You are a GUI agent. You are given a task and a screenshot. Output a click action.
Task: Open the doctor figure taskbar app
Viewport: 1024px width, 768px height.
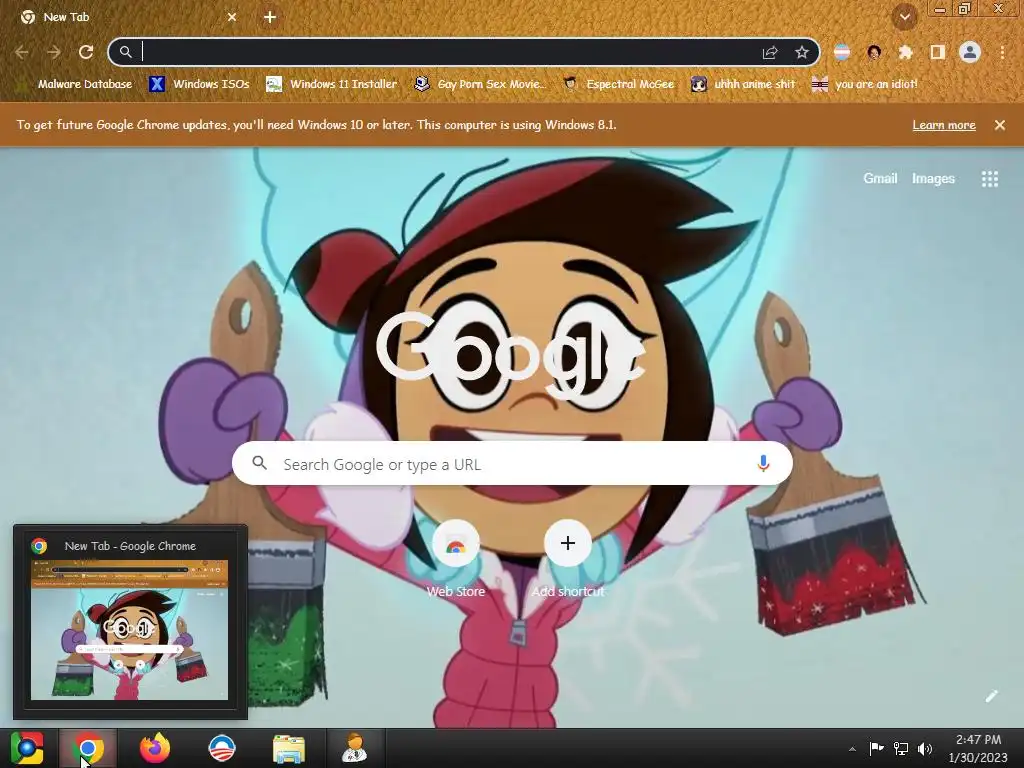[x=355, y=748]
